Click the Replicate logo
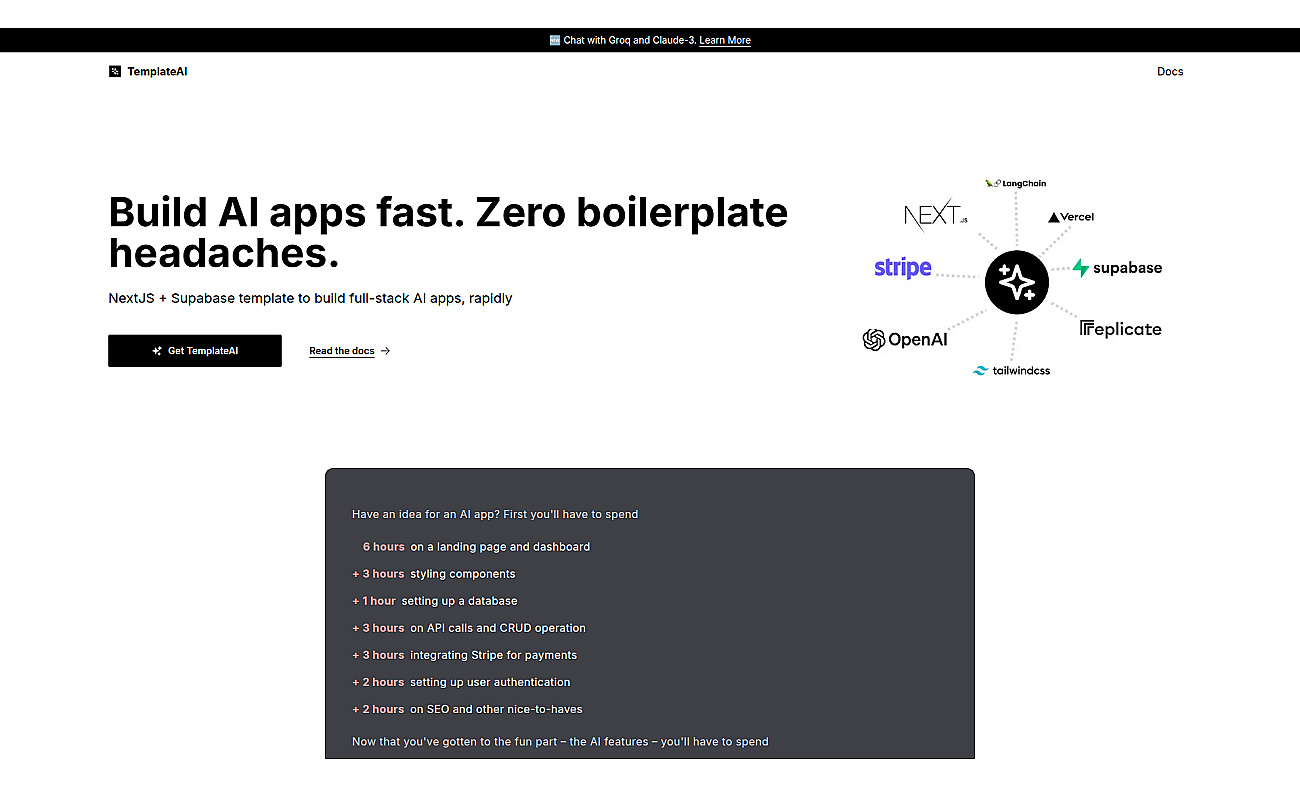Viewport: 1300px width, 788px height. [x=1121, y=329]
